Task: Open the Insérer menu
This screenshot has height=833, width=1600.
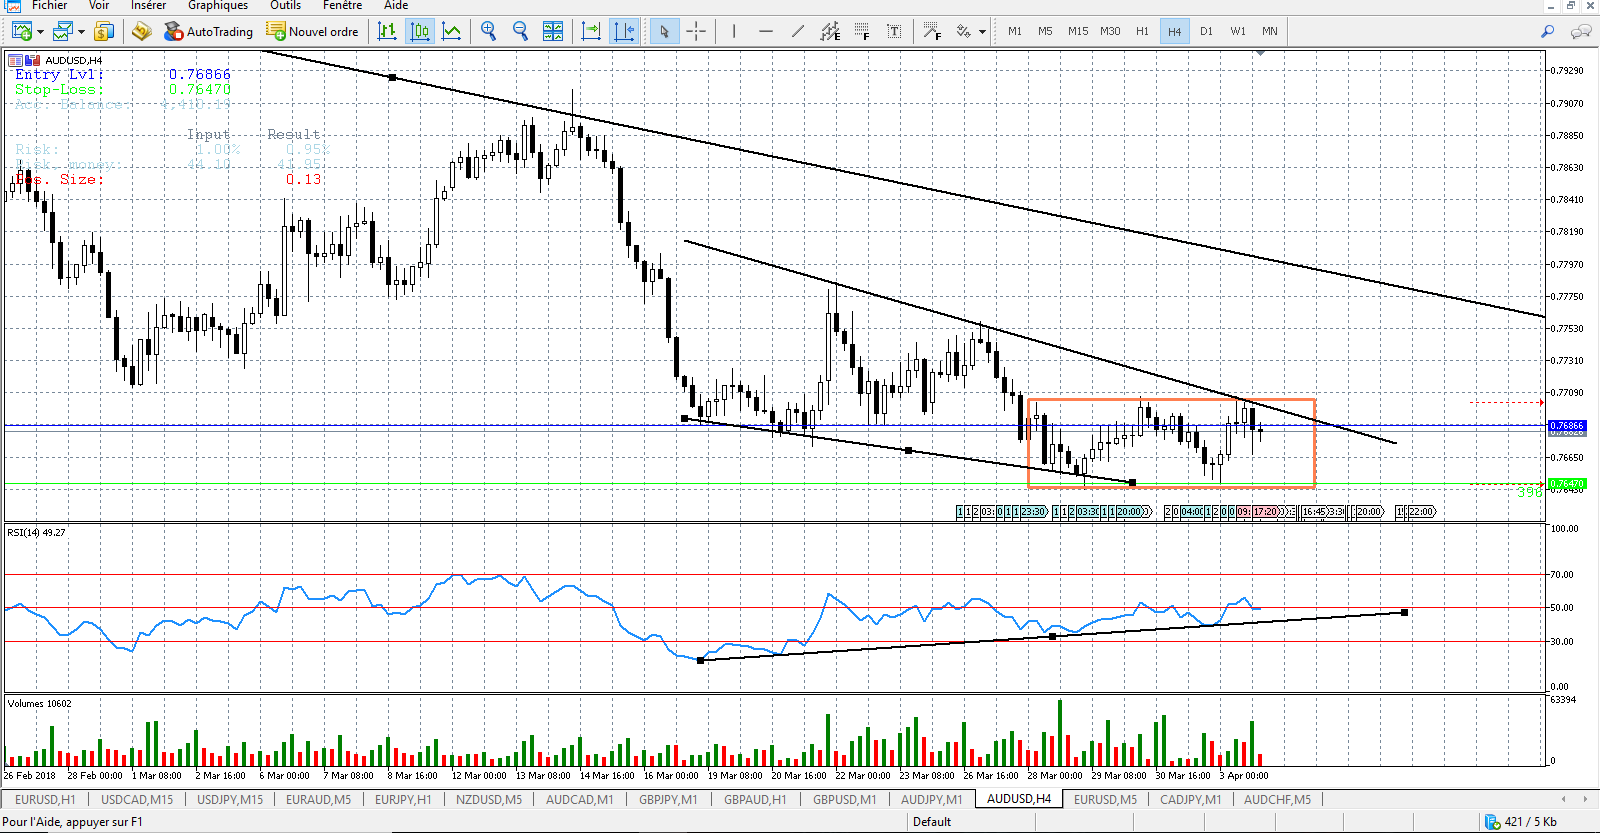Action: [148, 5]
